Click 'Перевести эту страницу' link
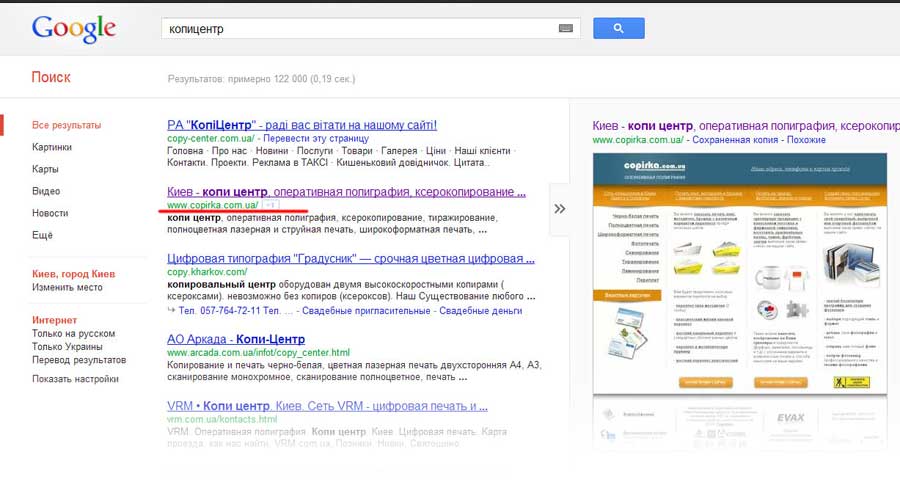Image resolution: width=900 pixels, height=482 pixels. click(316, 138)
